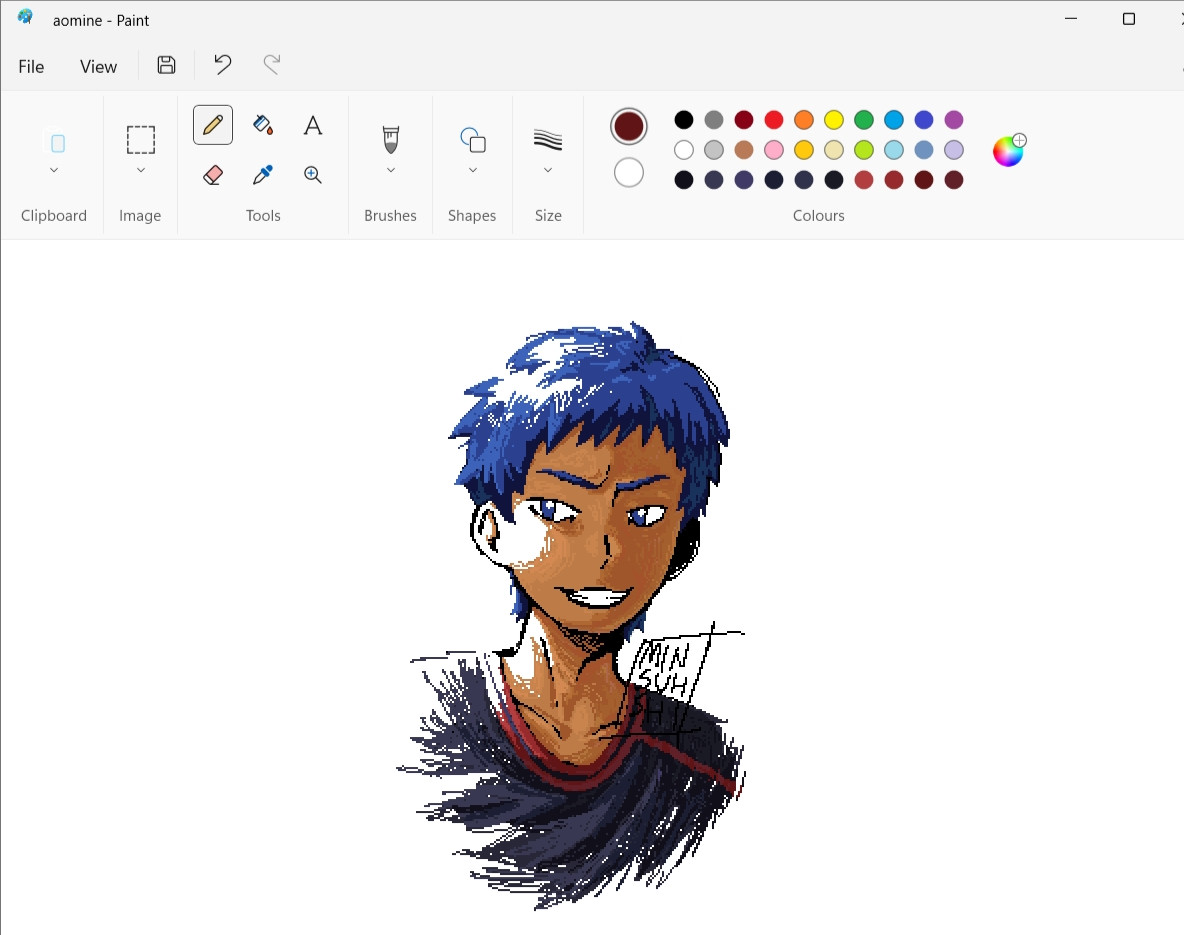1184x935 pixels.
Task: Expand the Shapes dropdown chevron
Action: (x=473, y=171)
